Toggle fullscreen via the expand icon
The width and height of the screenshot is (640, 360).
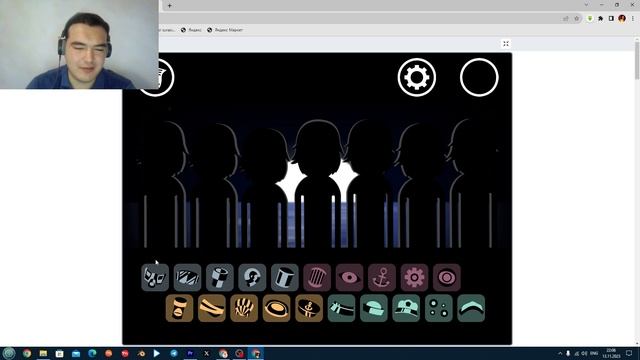click(506, 44)
